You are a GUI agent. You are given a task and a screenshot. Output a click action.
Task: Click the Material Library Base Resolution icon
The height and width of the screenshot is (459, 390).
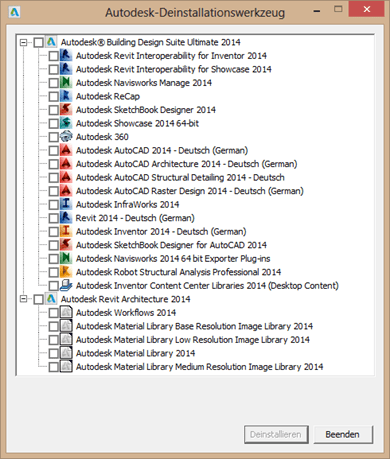[x=66, y=326]
